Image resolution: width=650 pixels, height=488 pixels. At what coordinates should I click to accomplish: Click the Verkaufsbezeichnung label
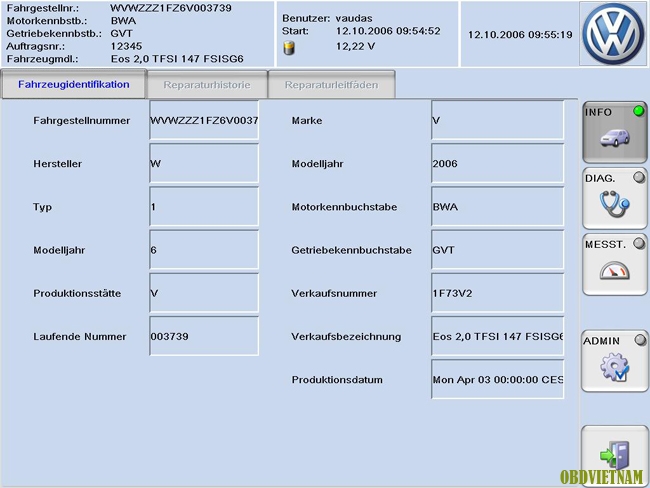click(x=346, y=336)
